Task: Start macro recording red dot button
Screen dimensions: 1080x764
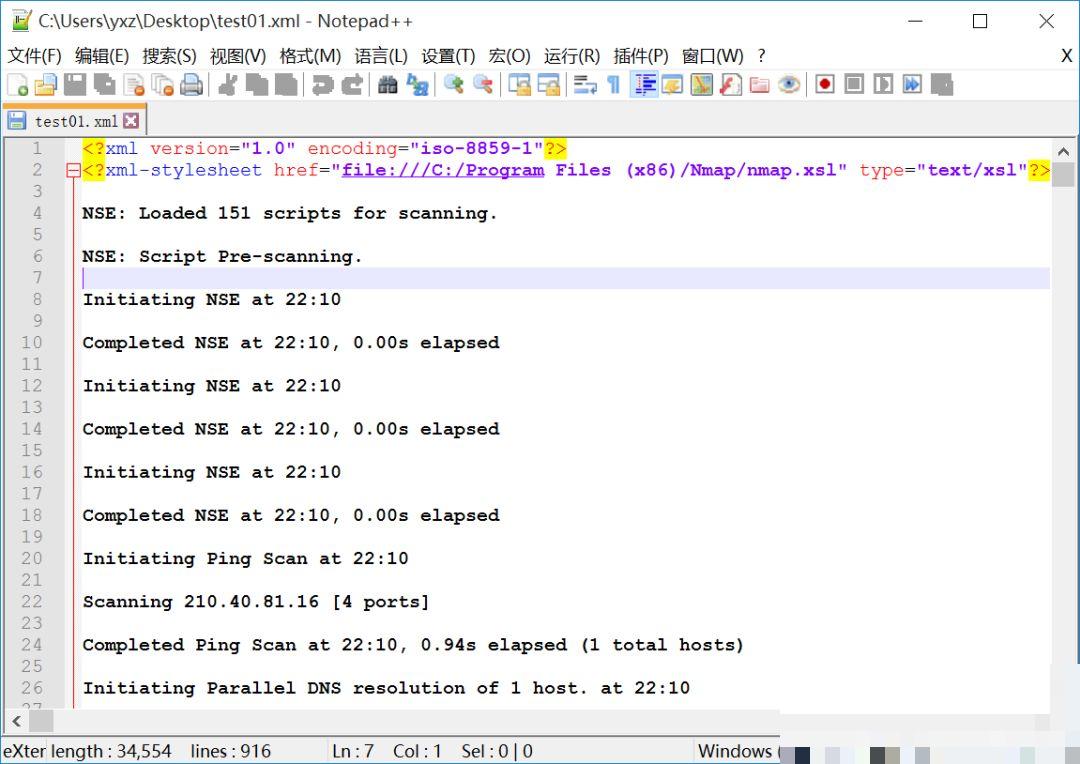Action: tap(824, 85)
